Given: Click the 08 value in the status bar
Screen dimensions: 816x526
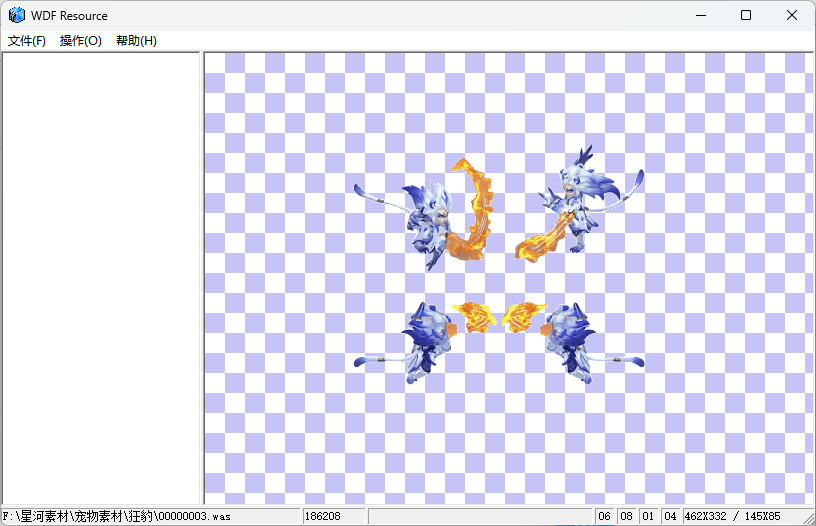Looking at the screenshot, I should (627, 516).
